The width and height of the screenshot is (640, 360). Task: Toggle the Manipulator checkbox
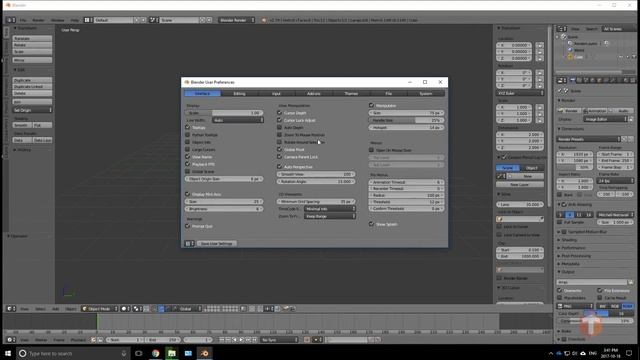(x=371, y=105)
